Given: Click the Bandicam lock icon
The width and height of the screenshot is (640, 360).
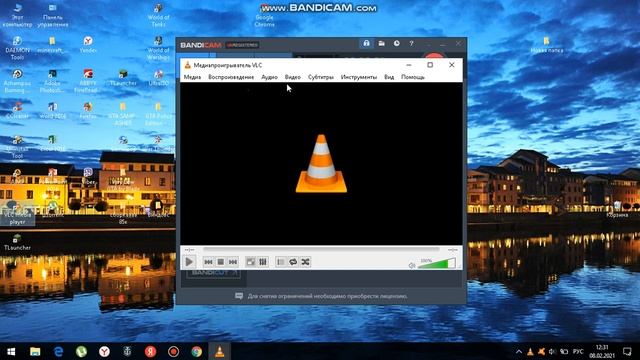Looking at the screenshot, I should click(x=366, y=43).
